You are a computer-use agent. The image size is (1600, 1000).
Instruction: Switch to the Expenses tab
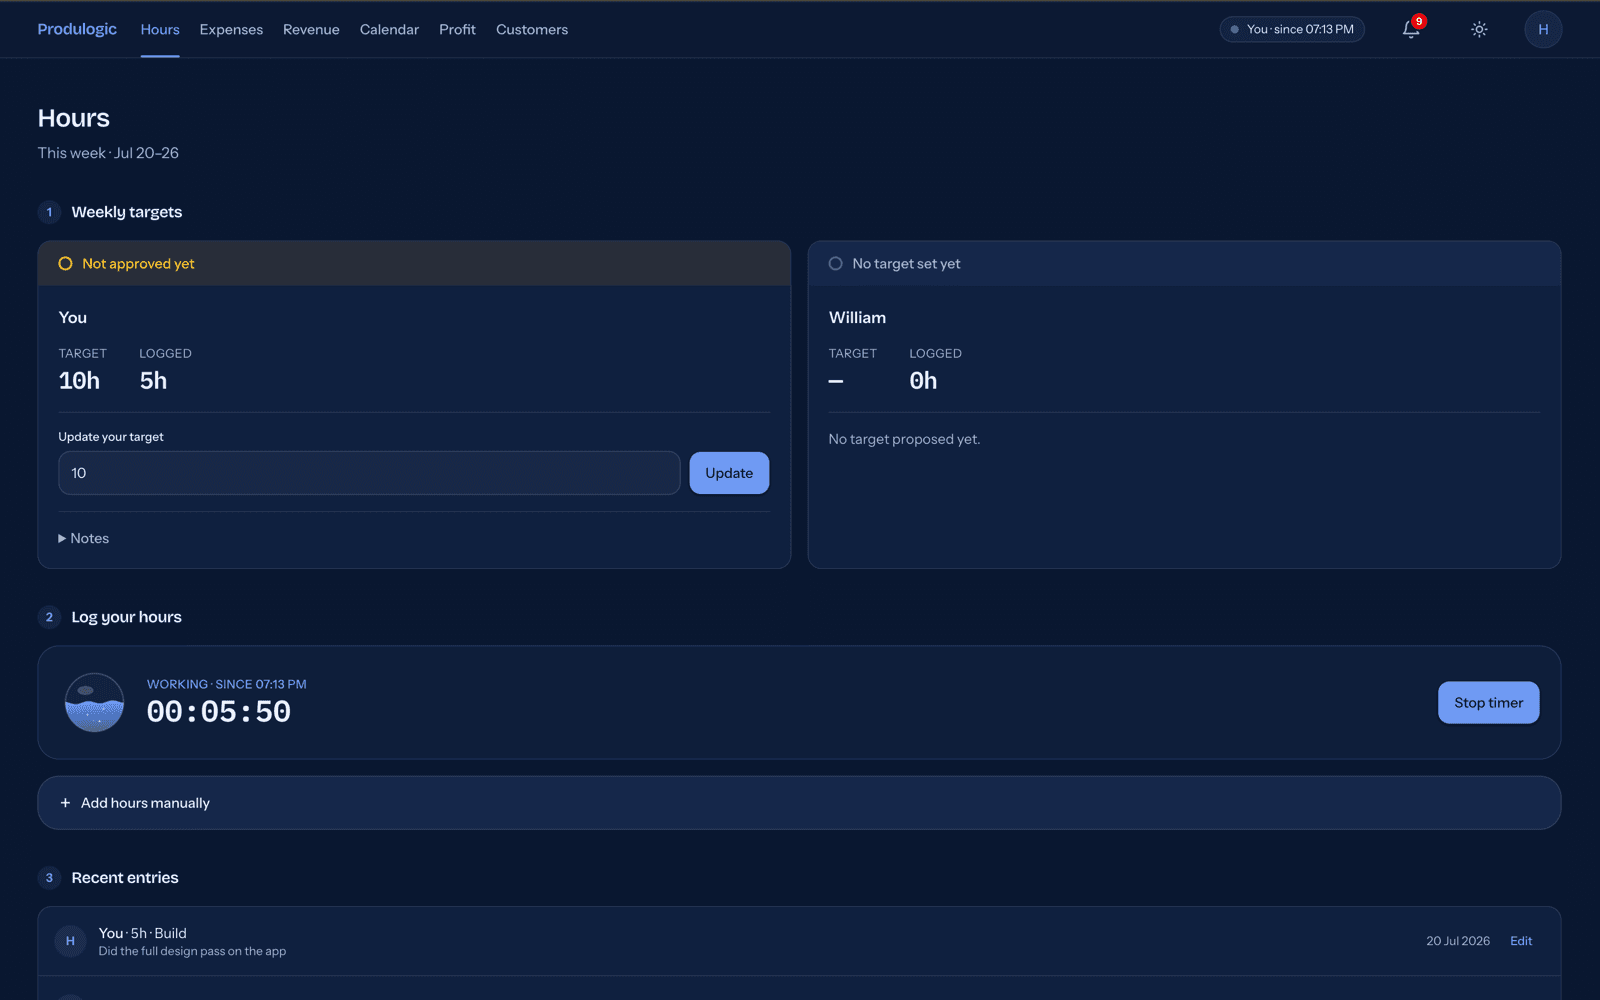click(x=231, y=29)
